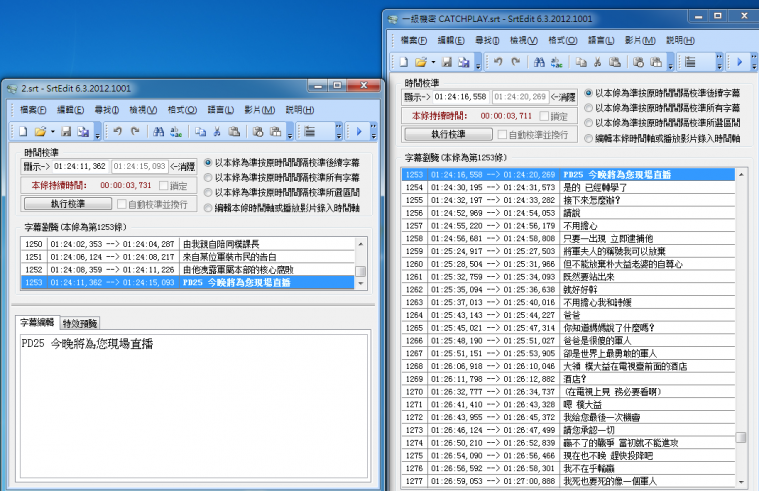Image resolution: width=759 pixels, height=491 pixels.
Task: Click <-消隱 button in 2.srt window
Action: point(182,167)
